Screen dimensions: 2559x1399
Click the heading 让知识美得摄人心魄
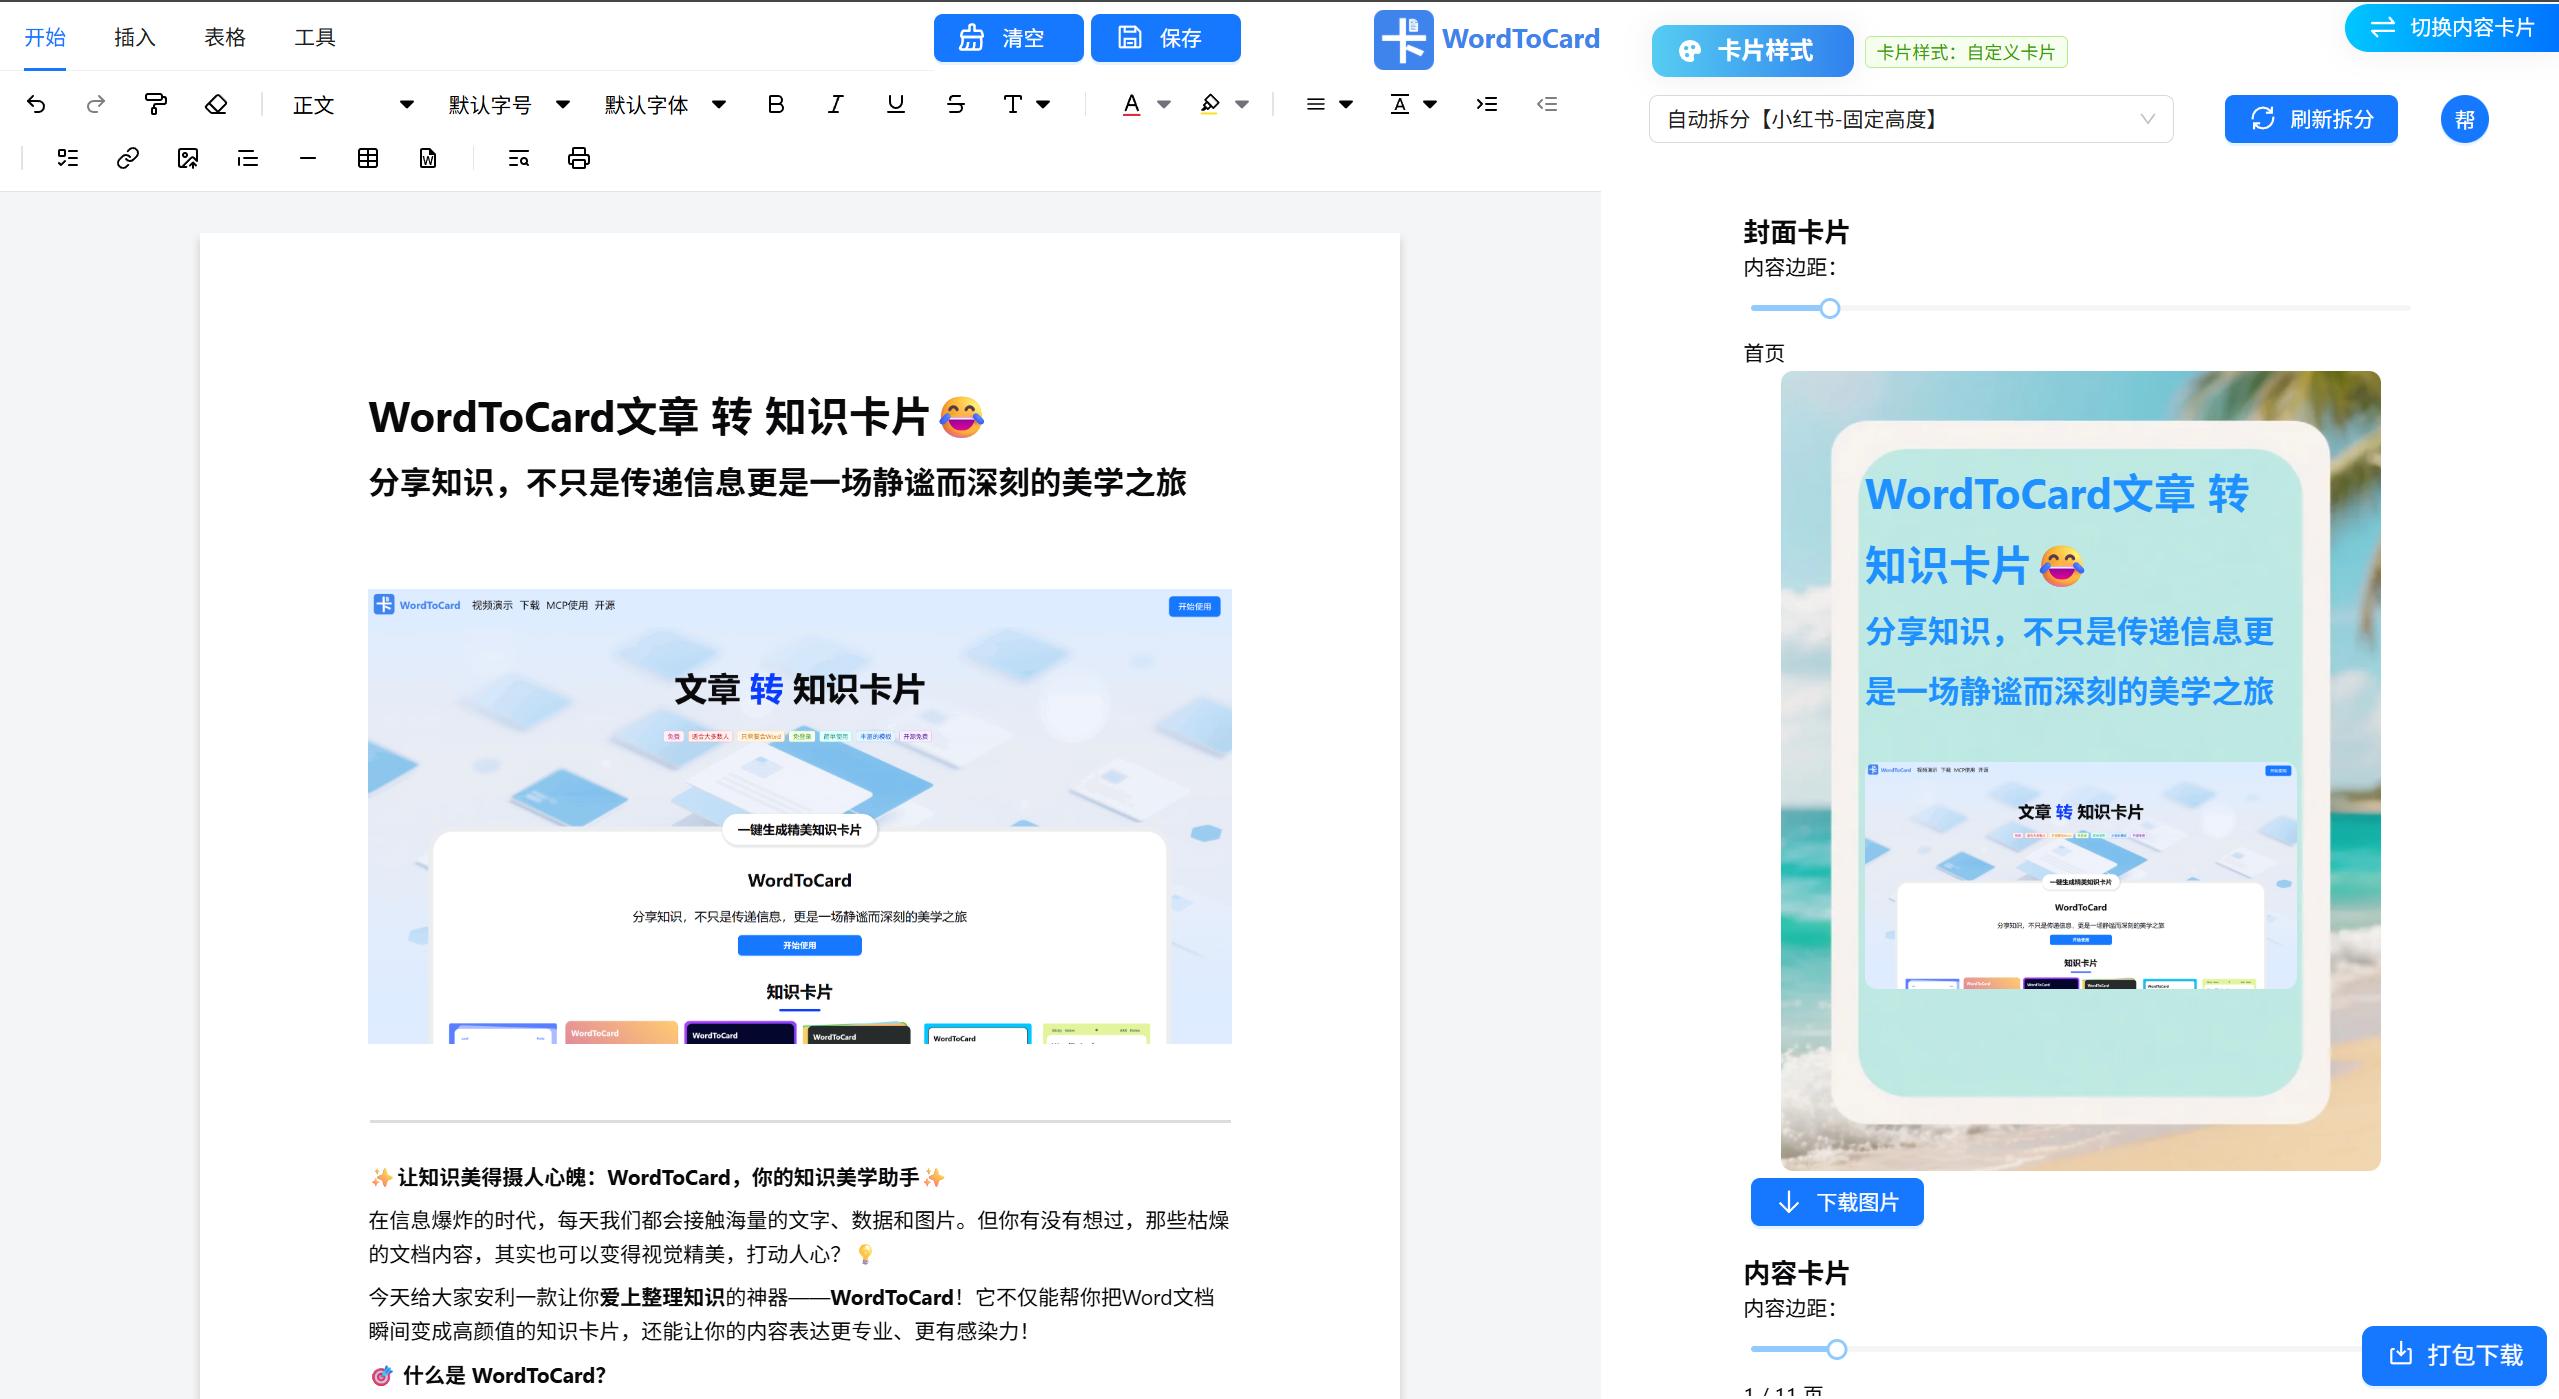pos(657,1178)
